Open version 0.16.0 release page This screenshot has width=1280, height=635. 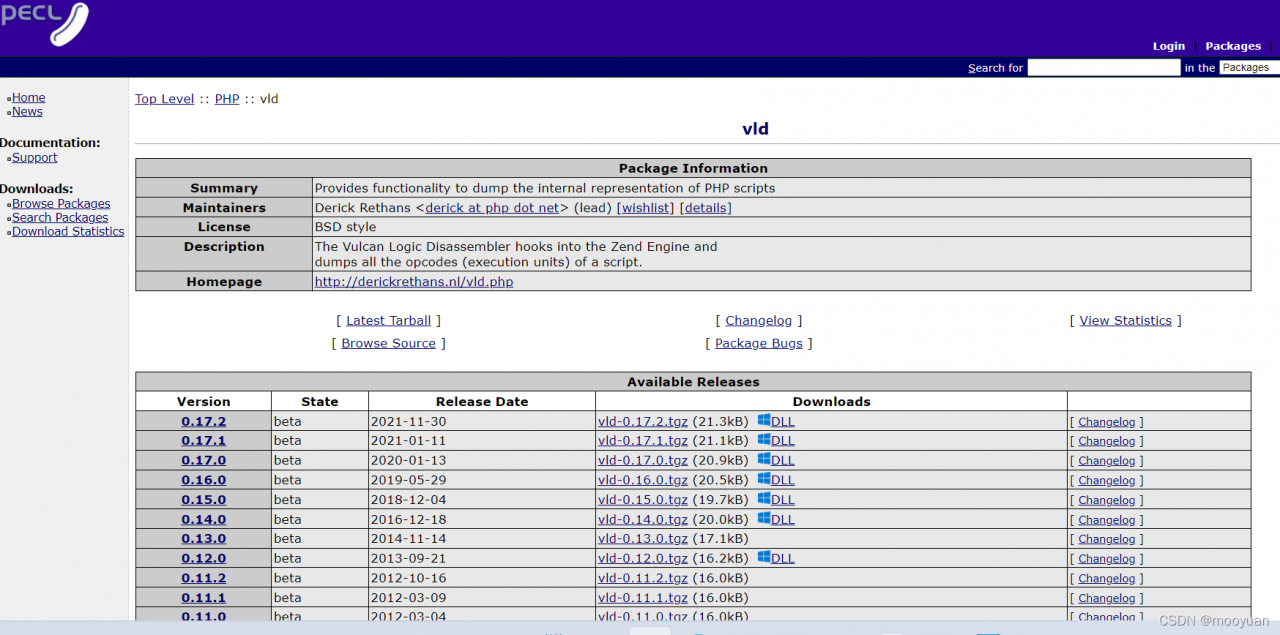tap(203, 480)
